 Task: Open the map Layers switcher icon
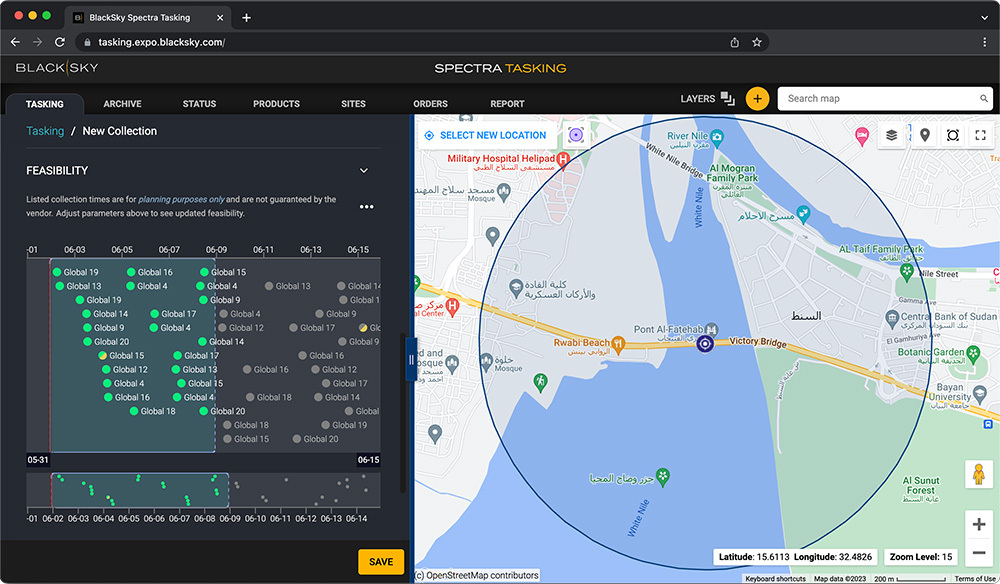pos(892,135)
